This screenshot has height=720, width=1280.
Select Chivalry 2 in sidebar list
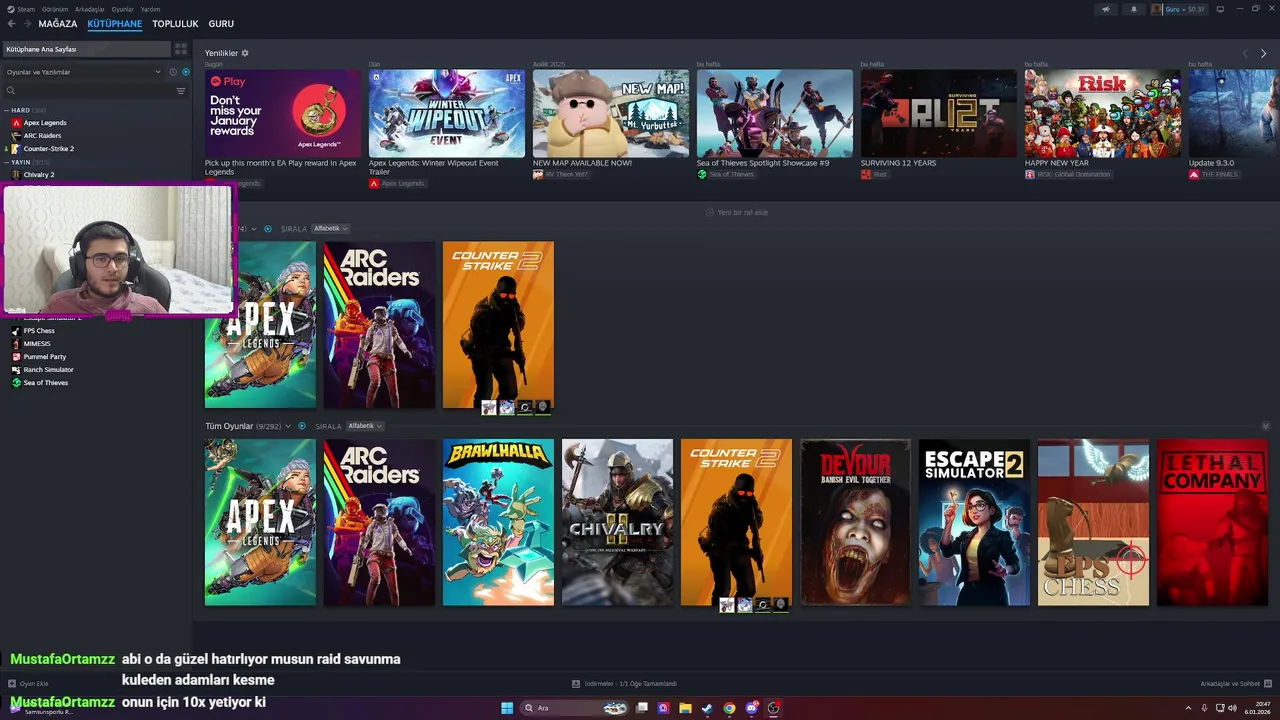pyautogui.click(x=39, y=175)
